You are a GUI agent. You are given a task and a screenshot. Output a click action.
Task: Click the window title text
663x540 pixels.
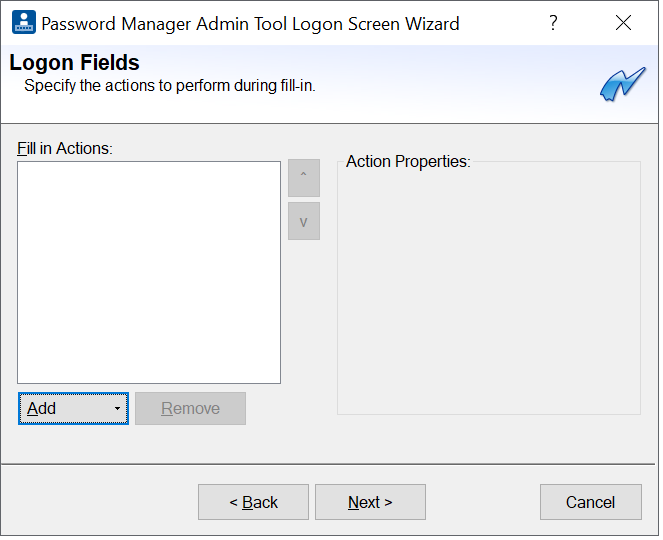point(250,23)
